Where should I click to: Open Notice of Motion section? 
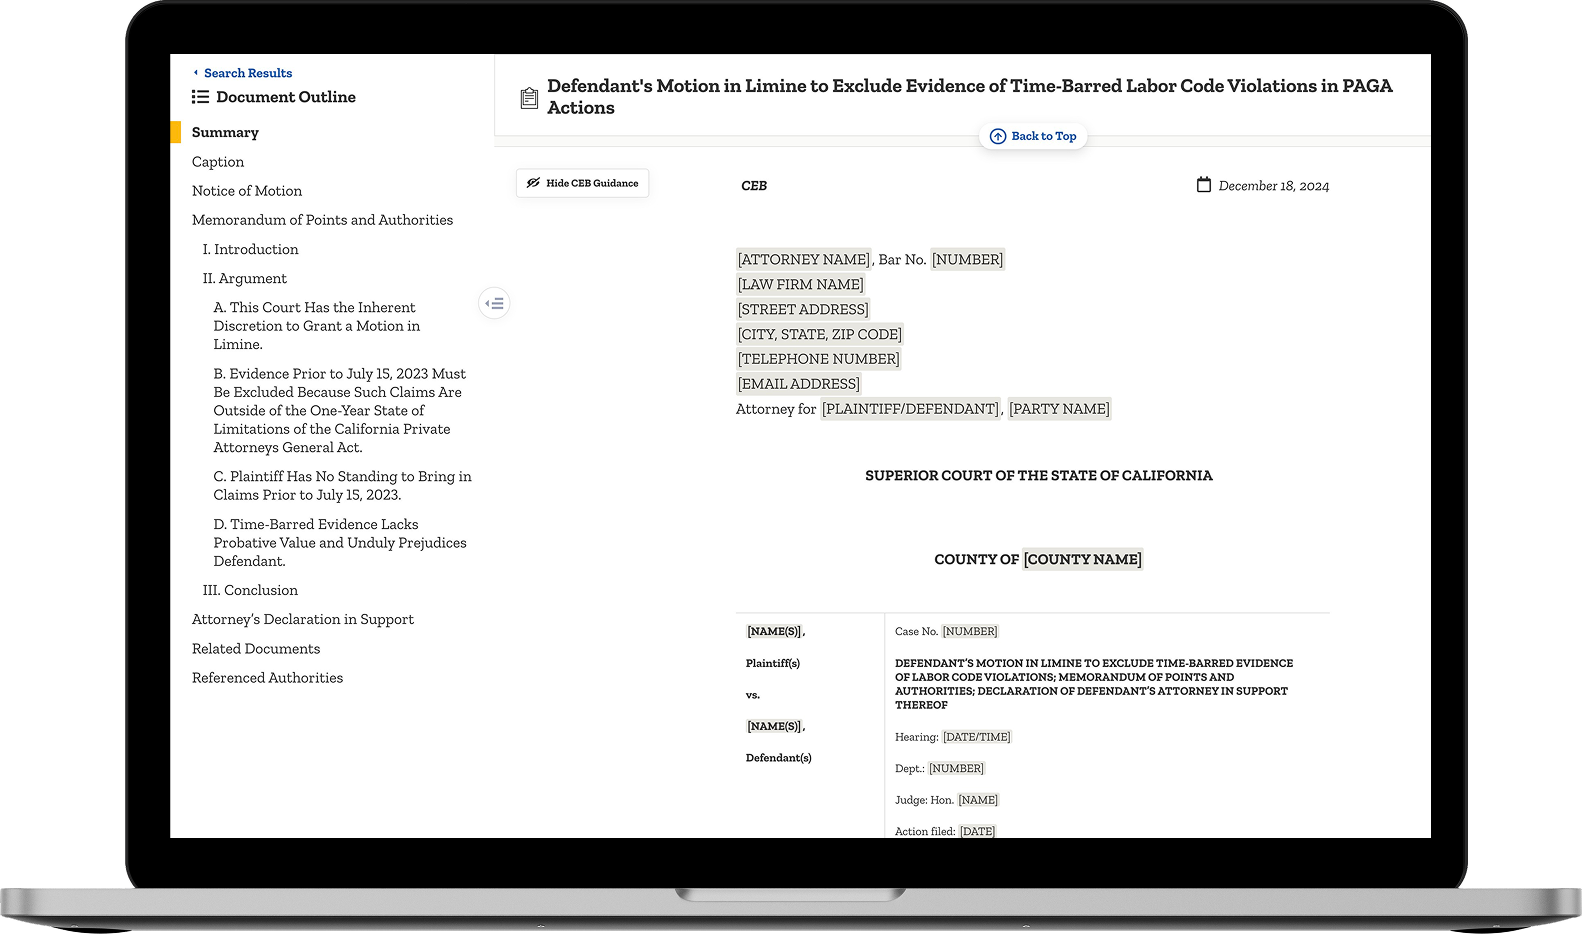[247, 191]
